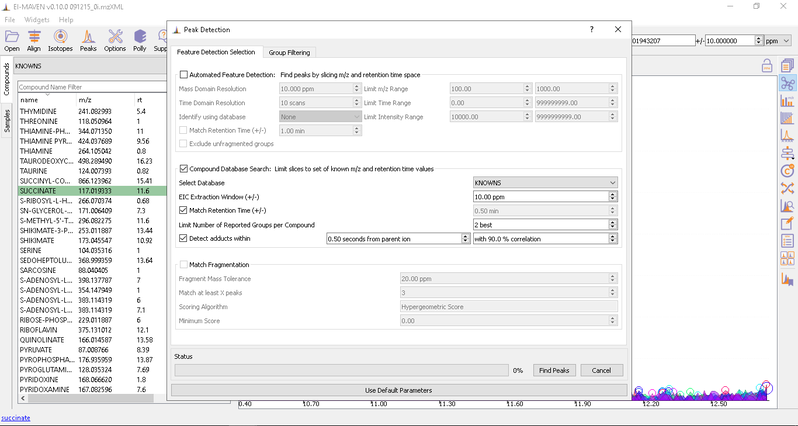The height and width of the screenshot is (426, 798).
Task: Click the bookmark chart sidebar icon
Action: click(x=787, y=279)
